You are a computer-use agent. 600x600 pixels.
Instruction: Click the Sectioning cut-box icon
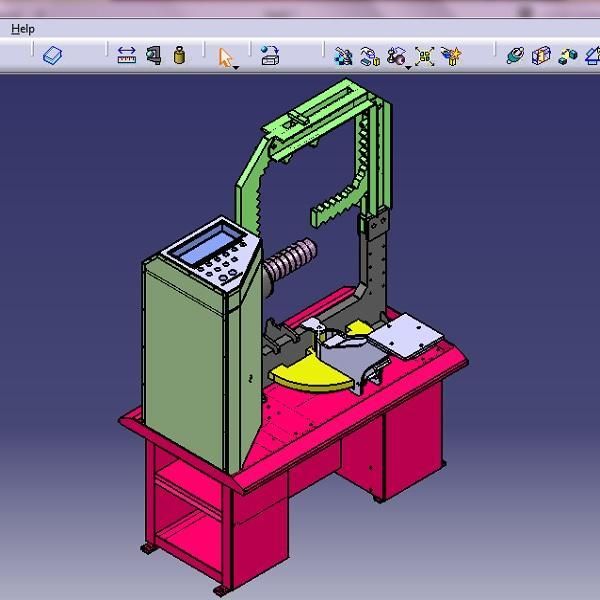tap(541, 56)
